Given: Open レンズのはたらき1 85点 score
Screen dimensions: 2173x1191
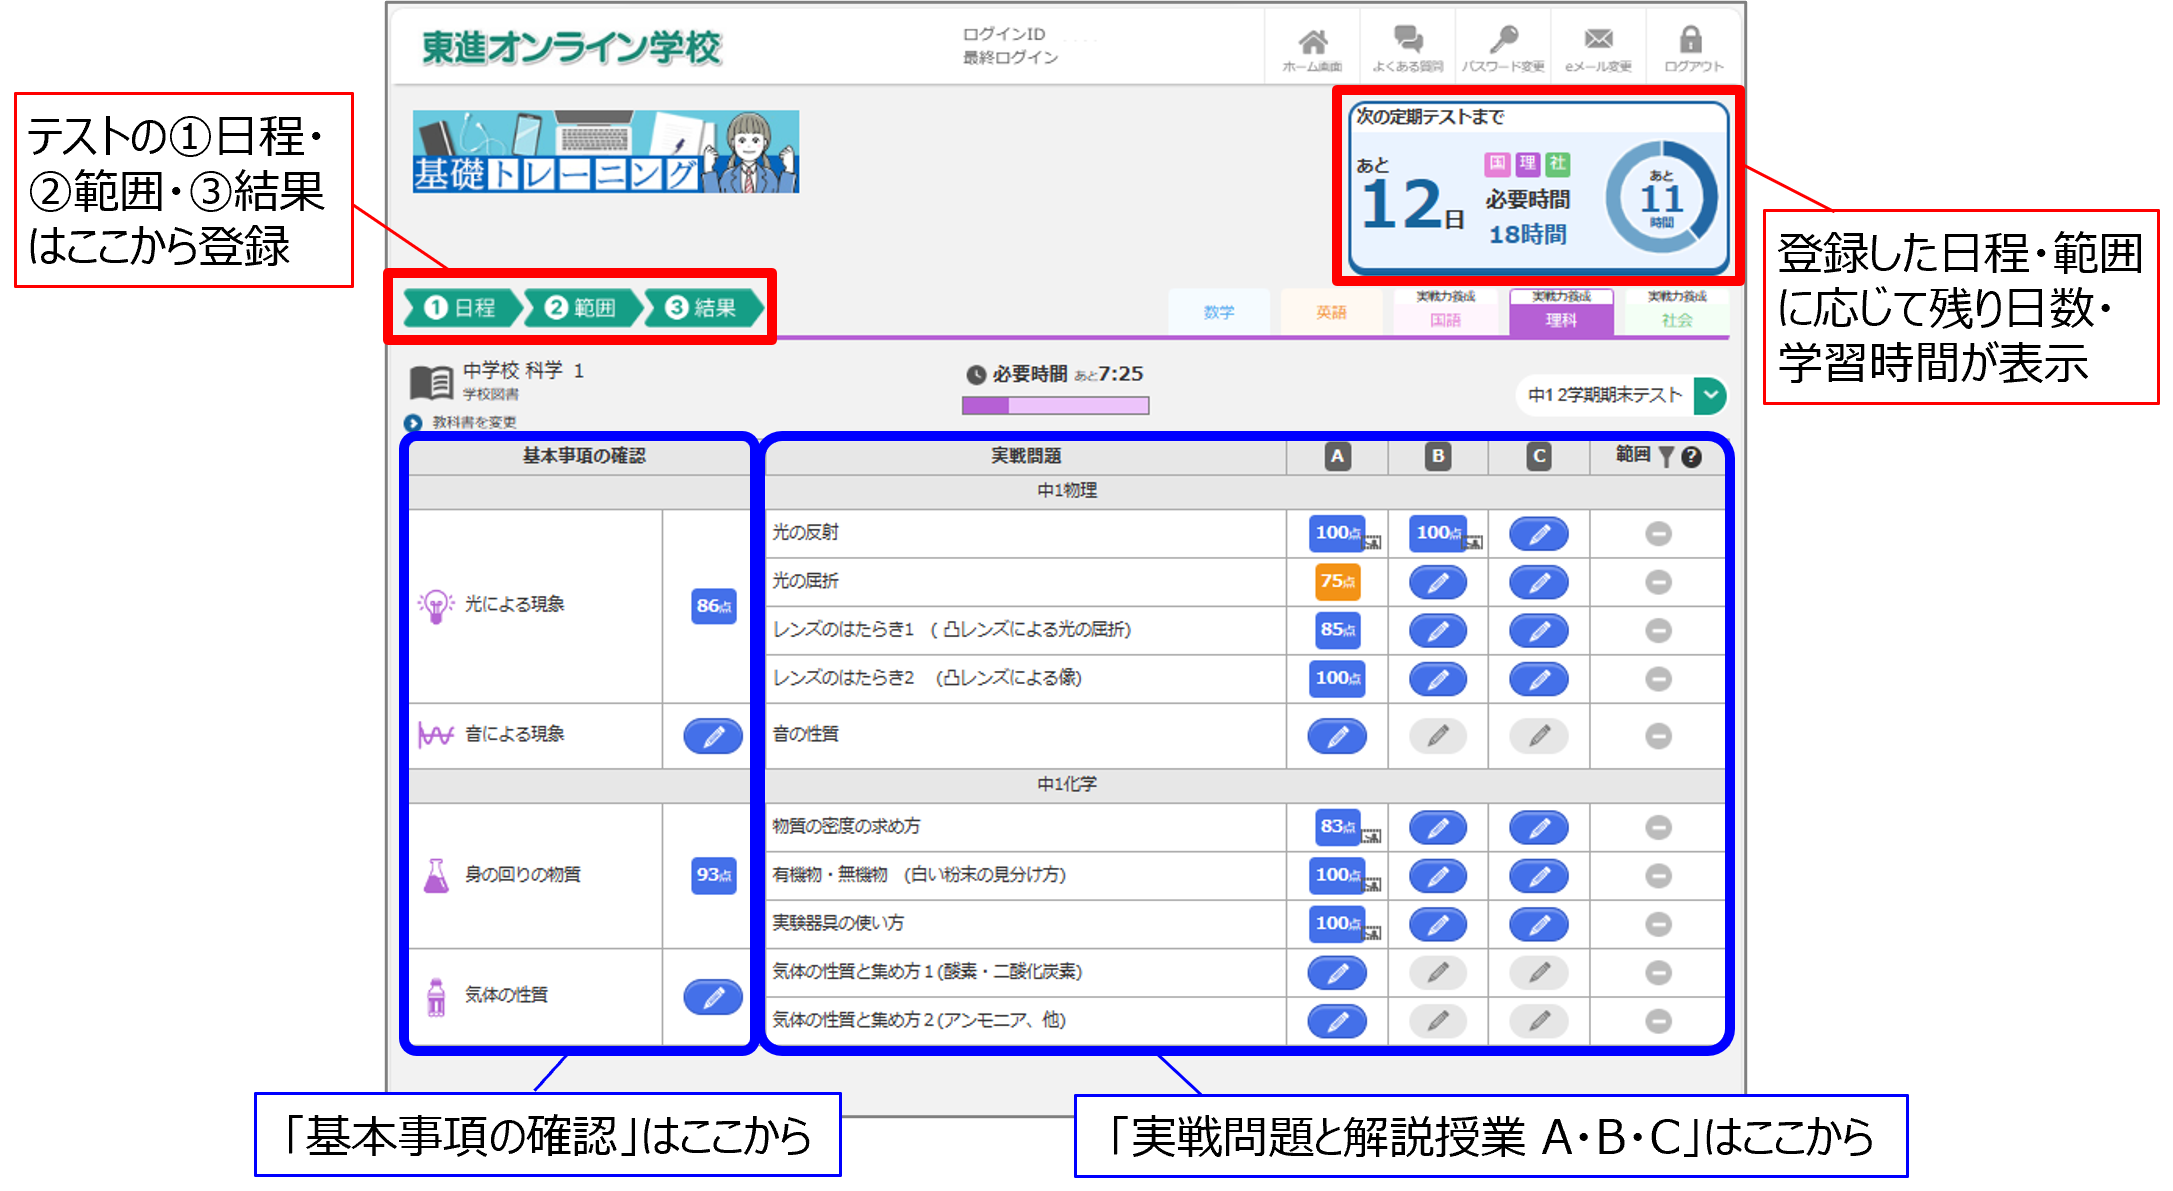Looking at the screenshot, I should 1337,630.
